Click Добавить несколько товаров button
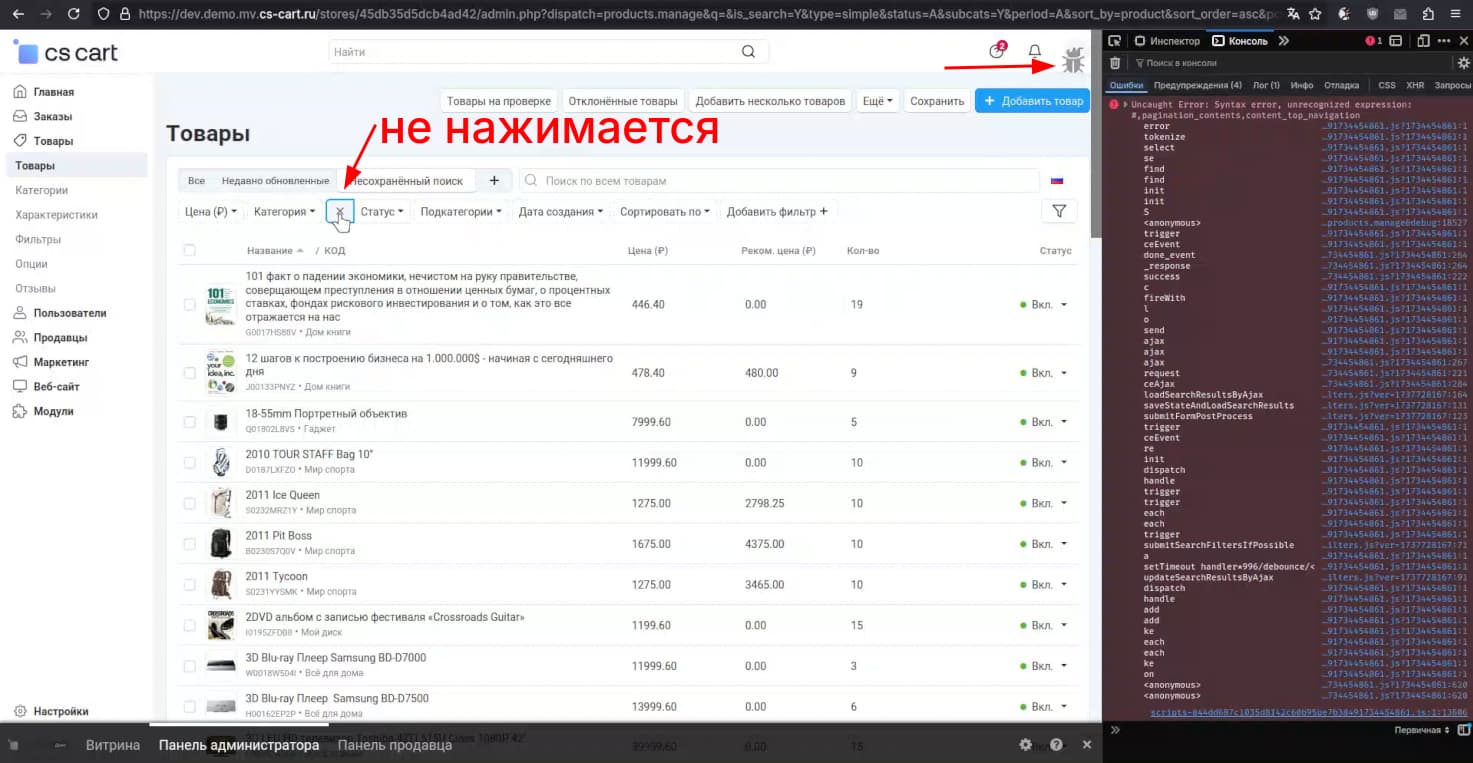Image resolution: width=1473 pixels, height=763 pixels. click(x=770, y=101)
